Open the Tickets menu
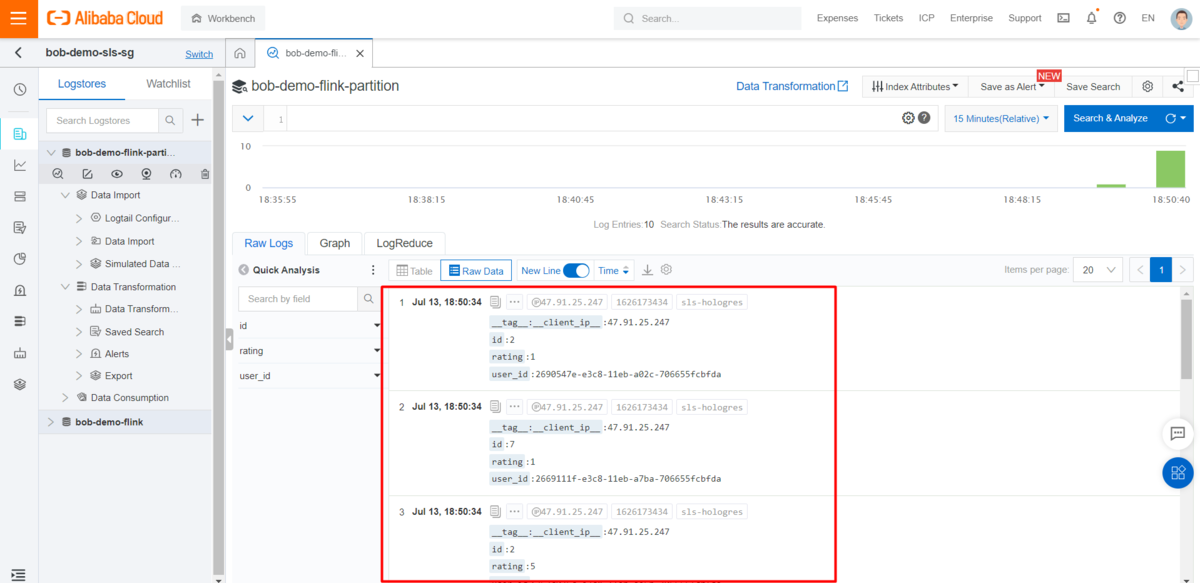The image size is (1200, 583). coord(888,18)
